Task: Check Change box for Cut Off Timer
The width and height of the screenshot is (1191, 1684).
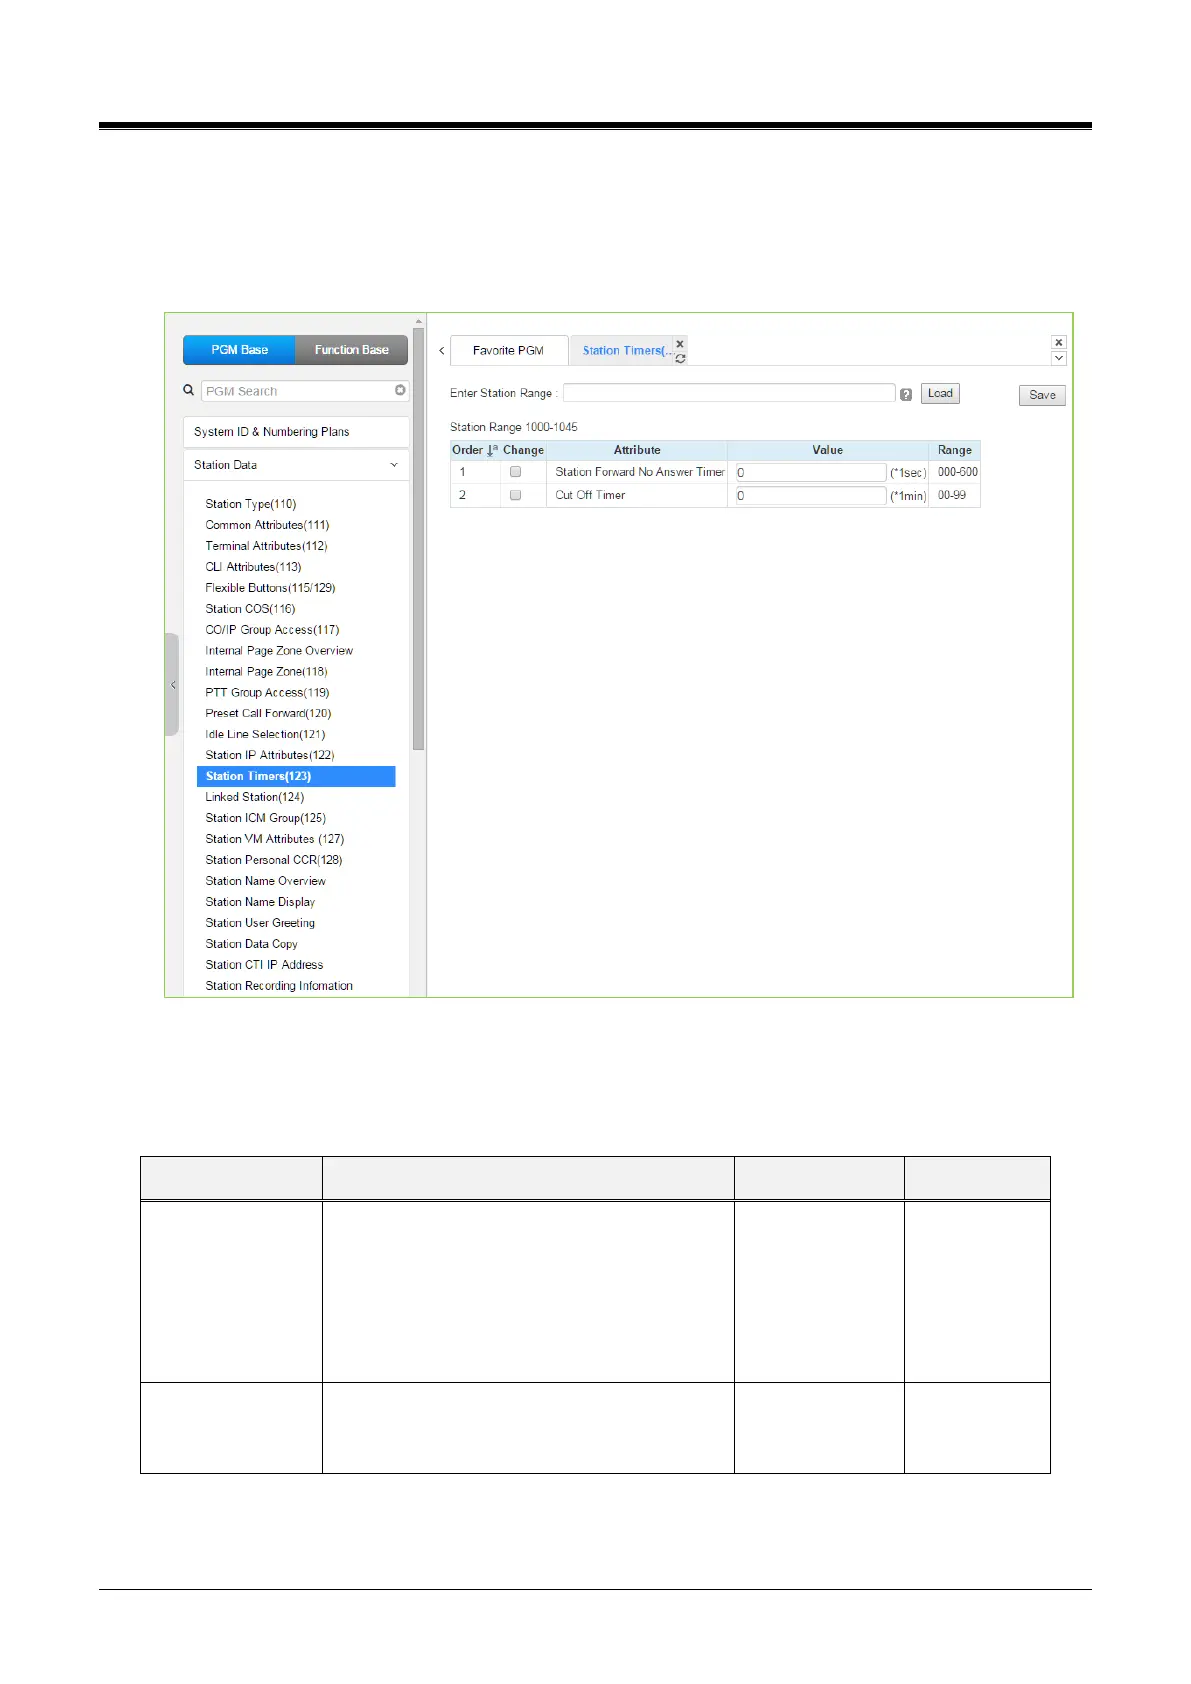Action: click(x=516, y=495)
